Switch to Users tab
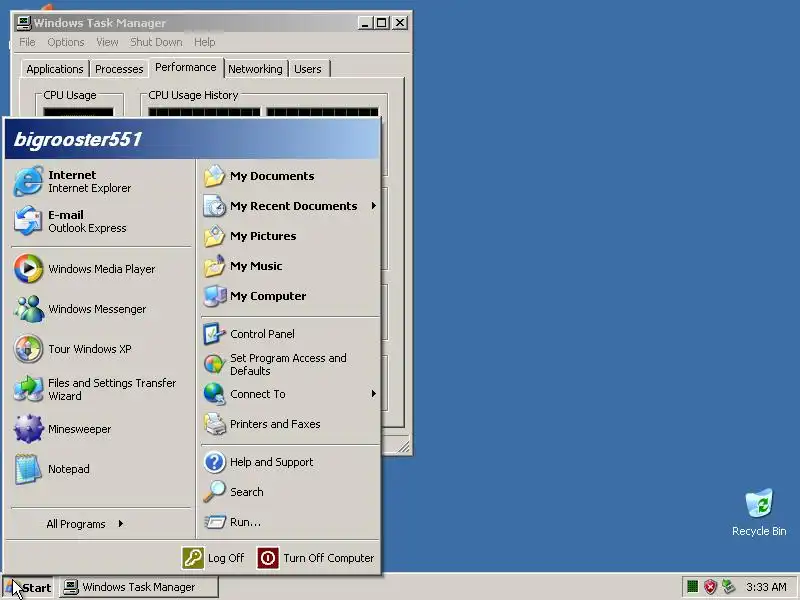Viewport: 800px width, 600px height. pyautogui.click(x=308, y=69)
